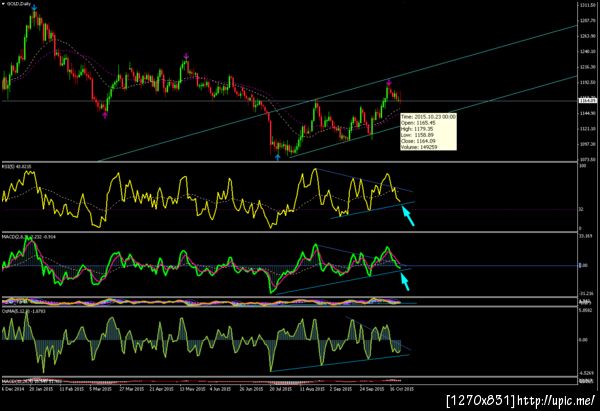Image resolution: width=600 pixels, height=411 pixels.
Task: Click the 1144.90 price axis label
Action: (x=587, y=113)
